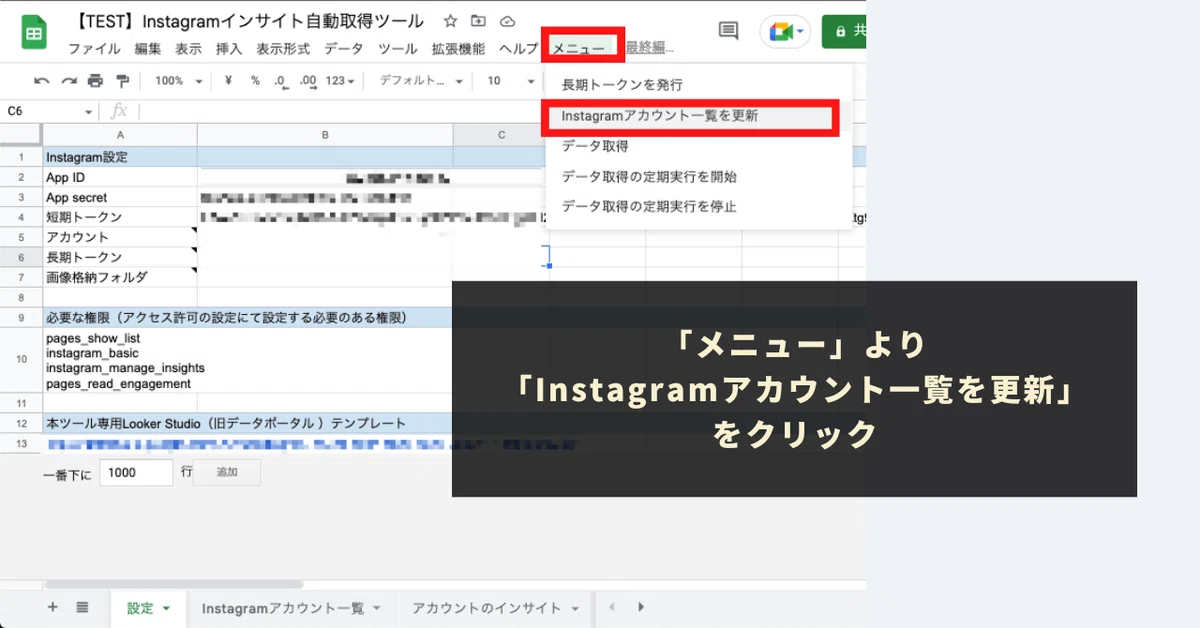Open the 123 number format dropdown
The height and width of the screenshot is (628, 1200).
tap(341, 81)
